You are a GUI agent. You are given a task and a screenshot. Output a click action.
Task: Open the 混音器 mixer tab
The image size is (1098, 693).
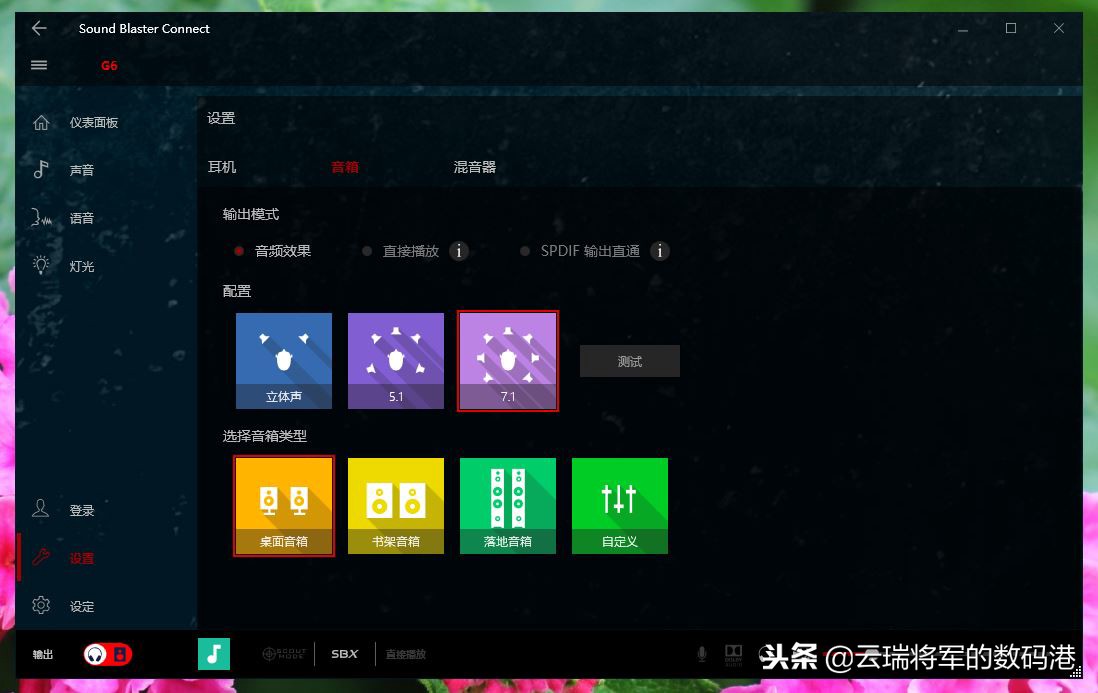pyautogui.click(x=474, y=166)
